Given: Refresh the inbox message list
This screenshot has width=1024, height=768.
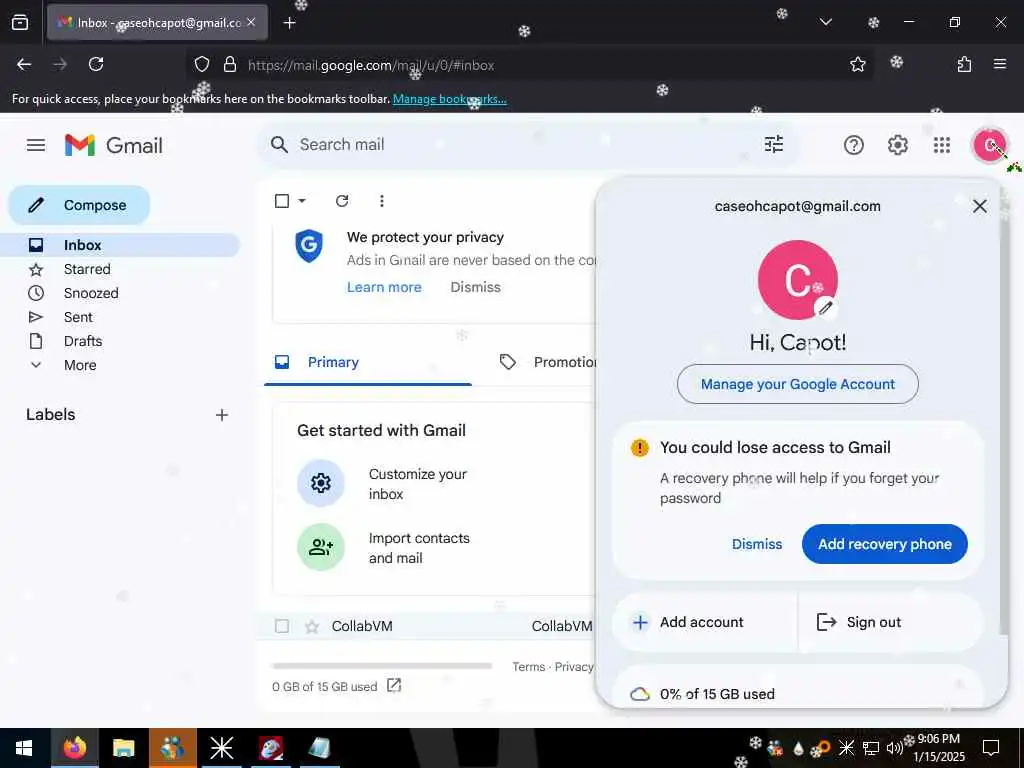Looking at the screenshot, I should [342, 200].
